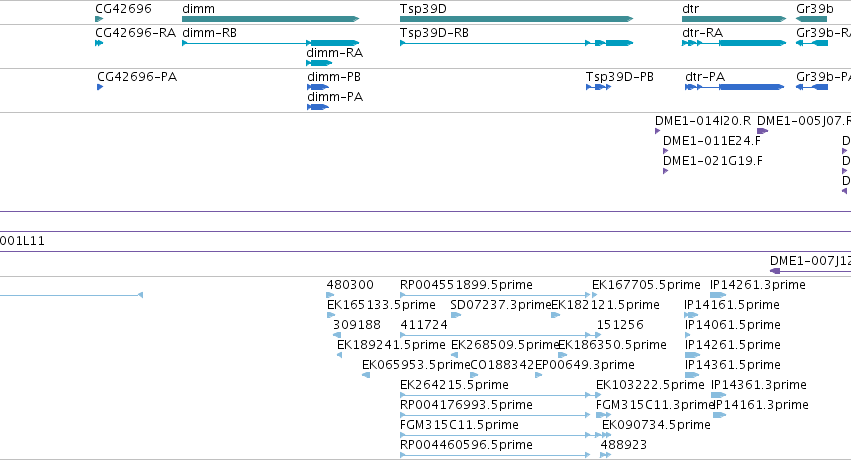Viewport: 851px width, 460px height.
Task: Click the teal dtr gene bar
Action: coord(734,20)
